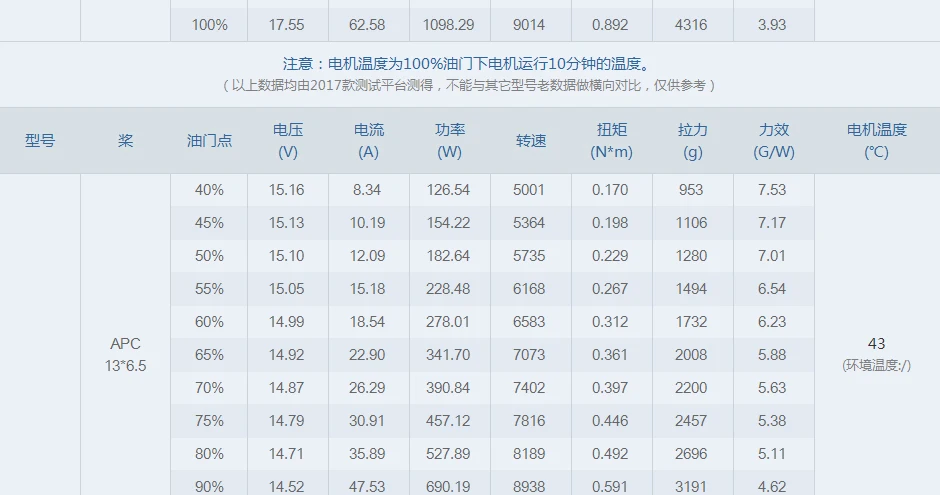This screenshot has width=940, height=495.
Task: Select the 型号 column header
Action: (x=40, y=141)
